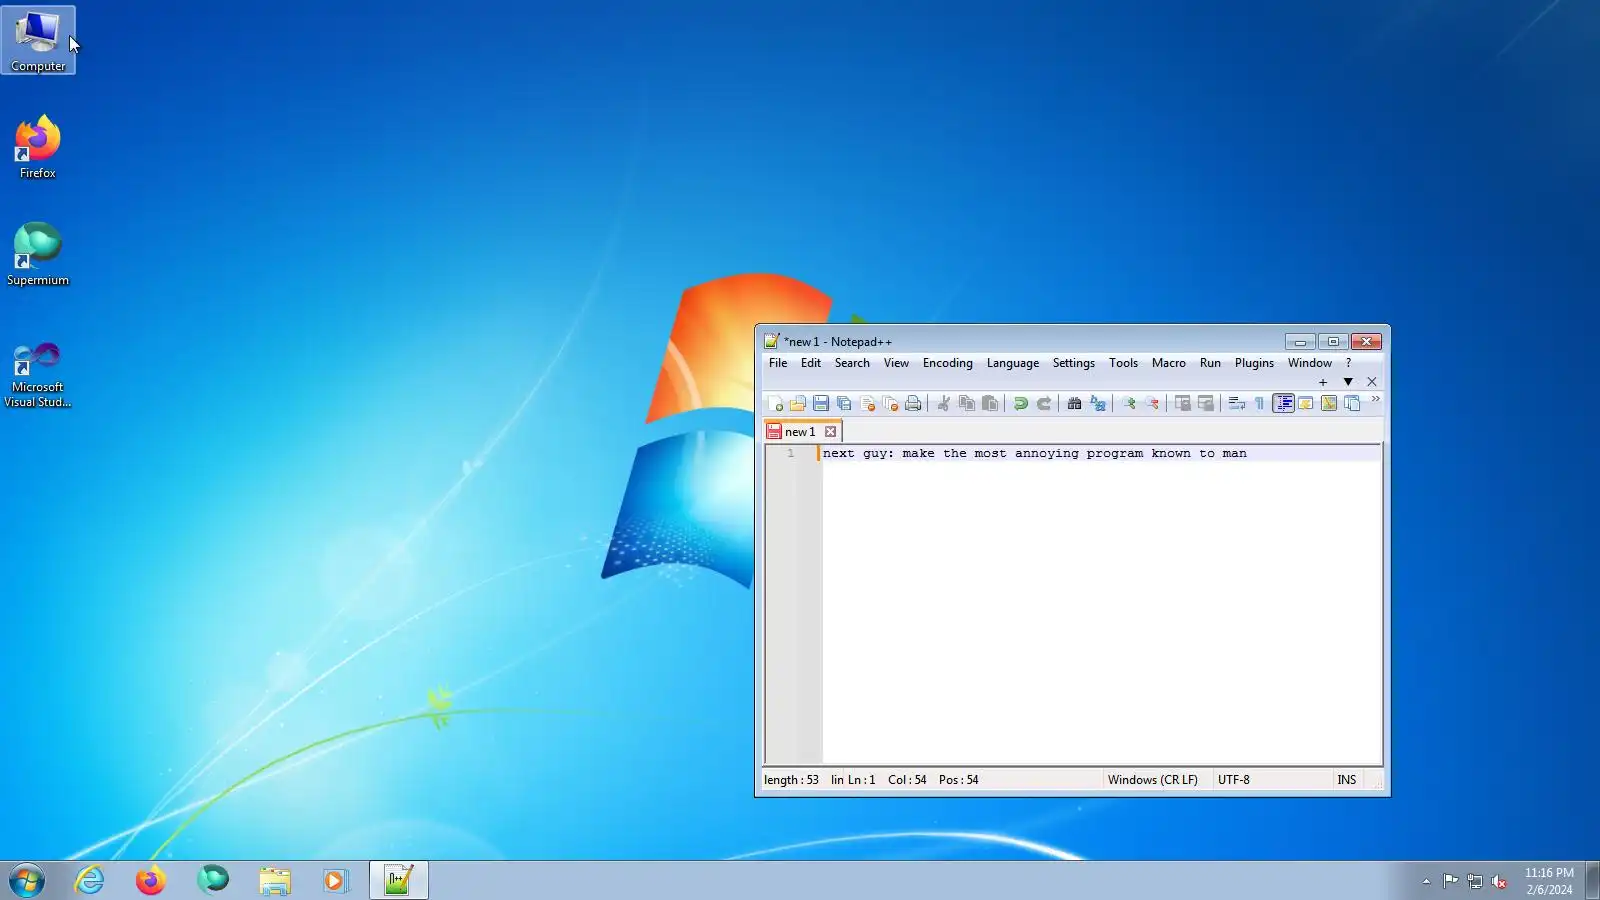Open Find with the binoculars icon
The width and height of the screenshot is (1600, 900).
[x=1074, y=404]
